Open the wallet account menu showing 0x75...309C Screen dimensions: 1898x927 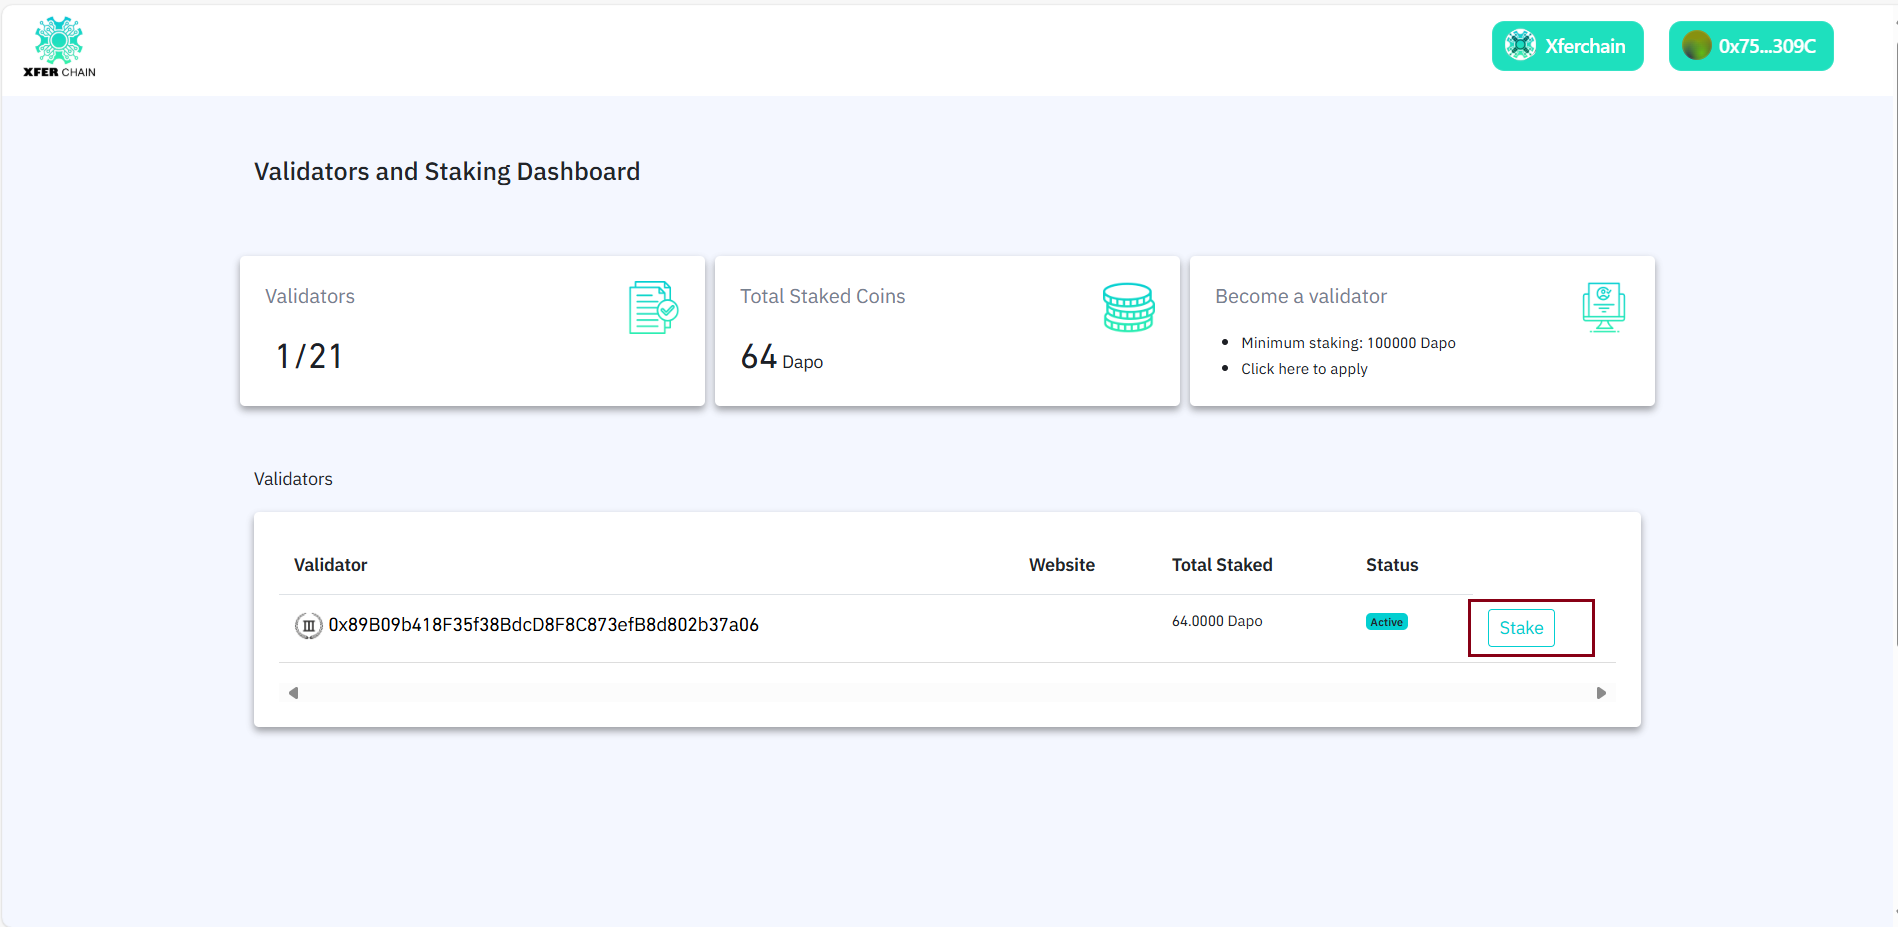(1750, 45)
